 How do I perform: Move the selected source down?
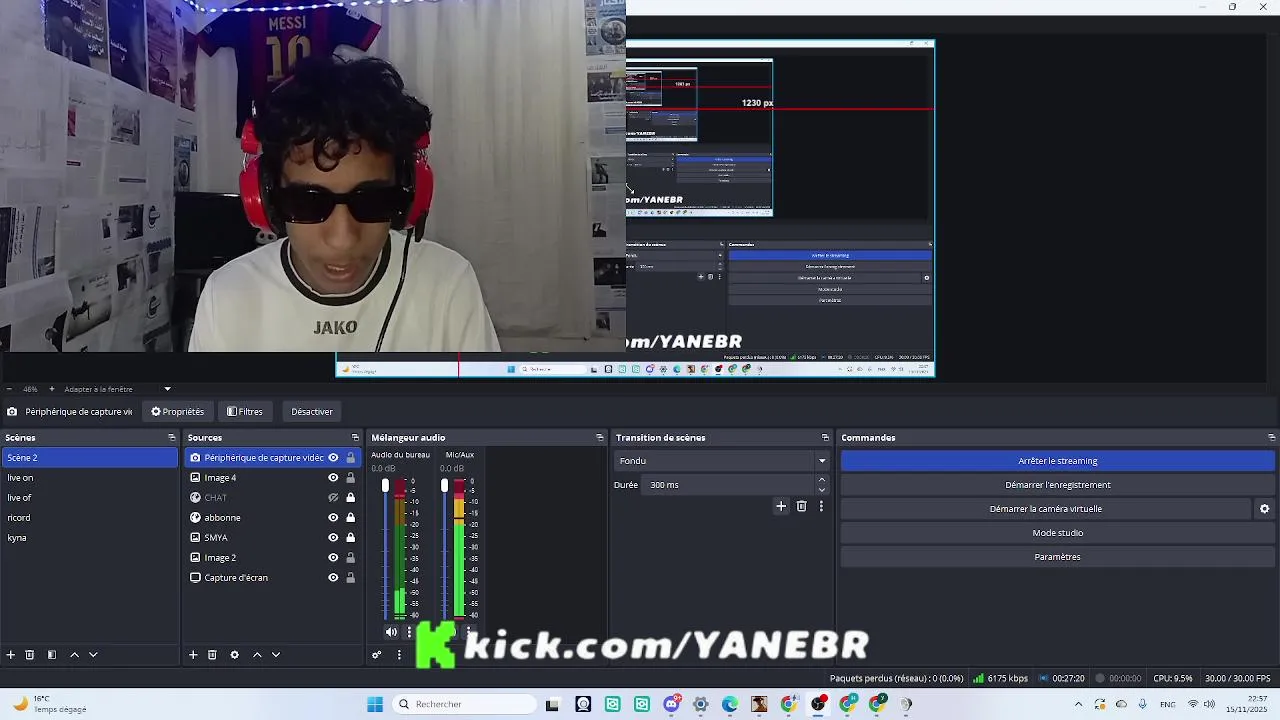click(x=276, y=655)
